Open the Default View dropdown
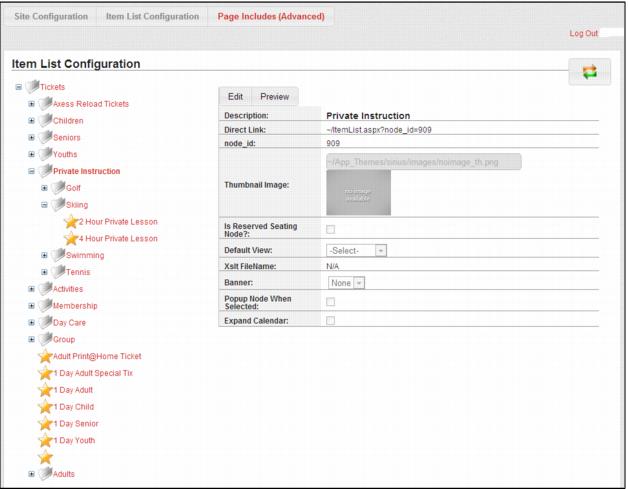Image resolution: width=628 pixels, height=489 pixels. [x=356, y=250]
